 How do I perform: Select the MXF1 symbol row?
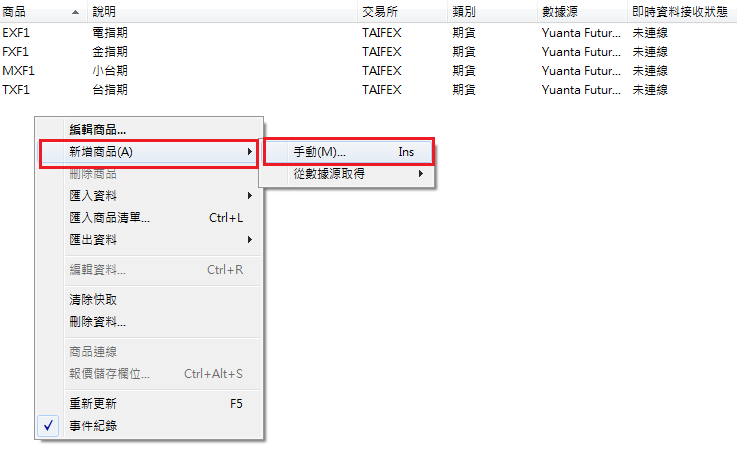point(368,71)
